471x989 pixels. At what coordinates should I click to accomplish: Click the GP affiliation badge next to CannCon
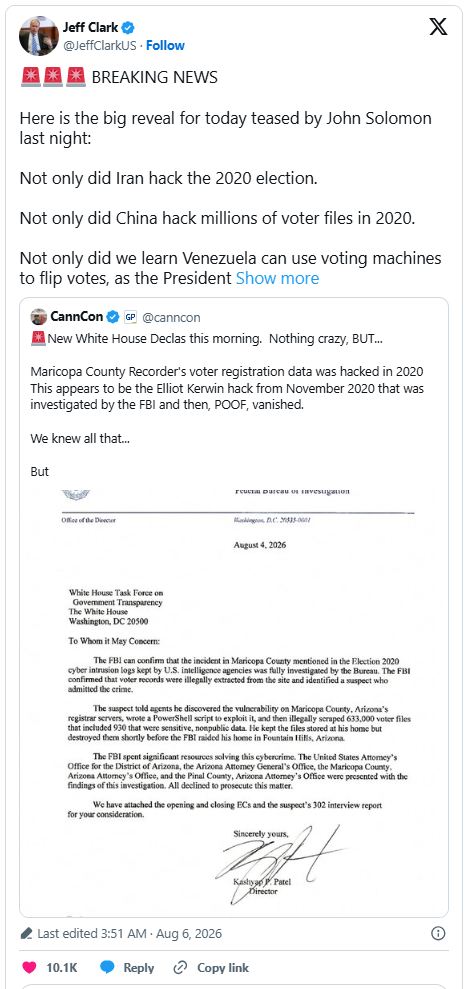[131, 317]
